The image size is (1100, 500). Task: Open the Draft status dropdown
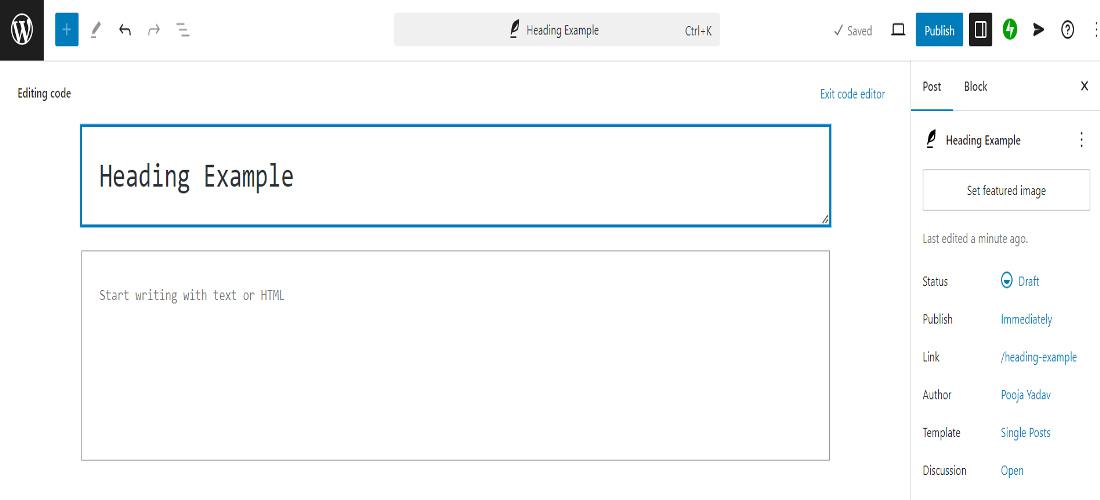coord(1020,281)
